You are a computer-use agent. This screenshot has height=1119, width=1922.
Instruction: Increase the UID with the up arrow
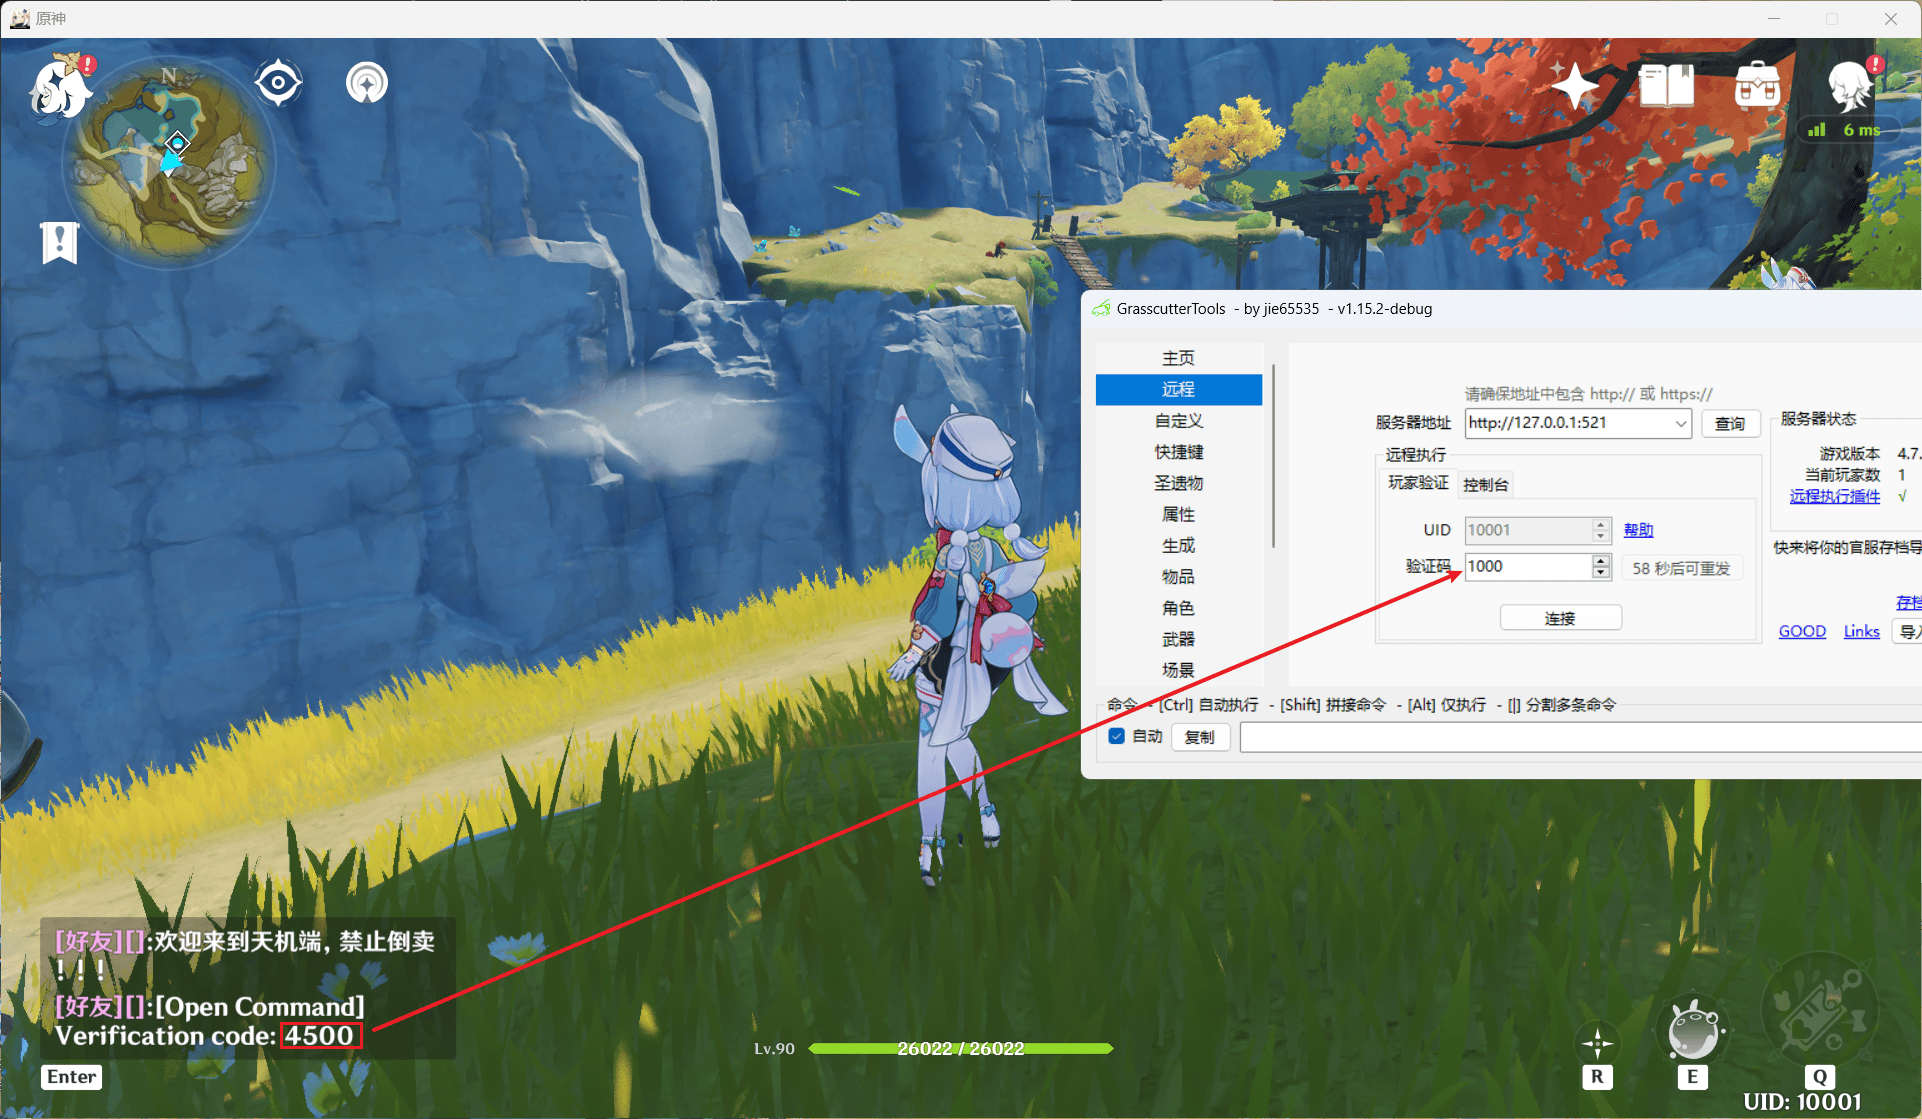pos(1601,524)
